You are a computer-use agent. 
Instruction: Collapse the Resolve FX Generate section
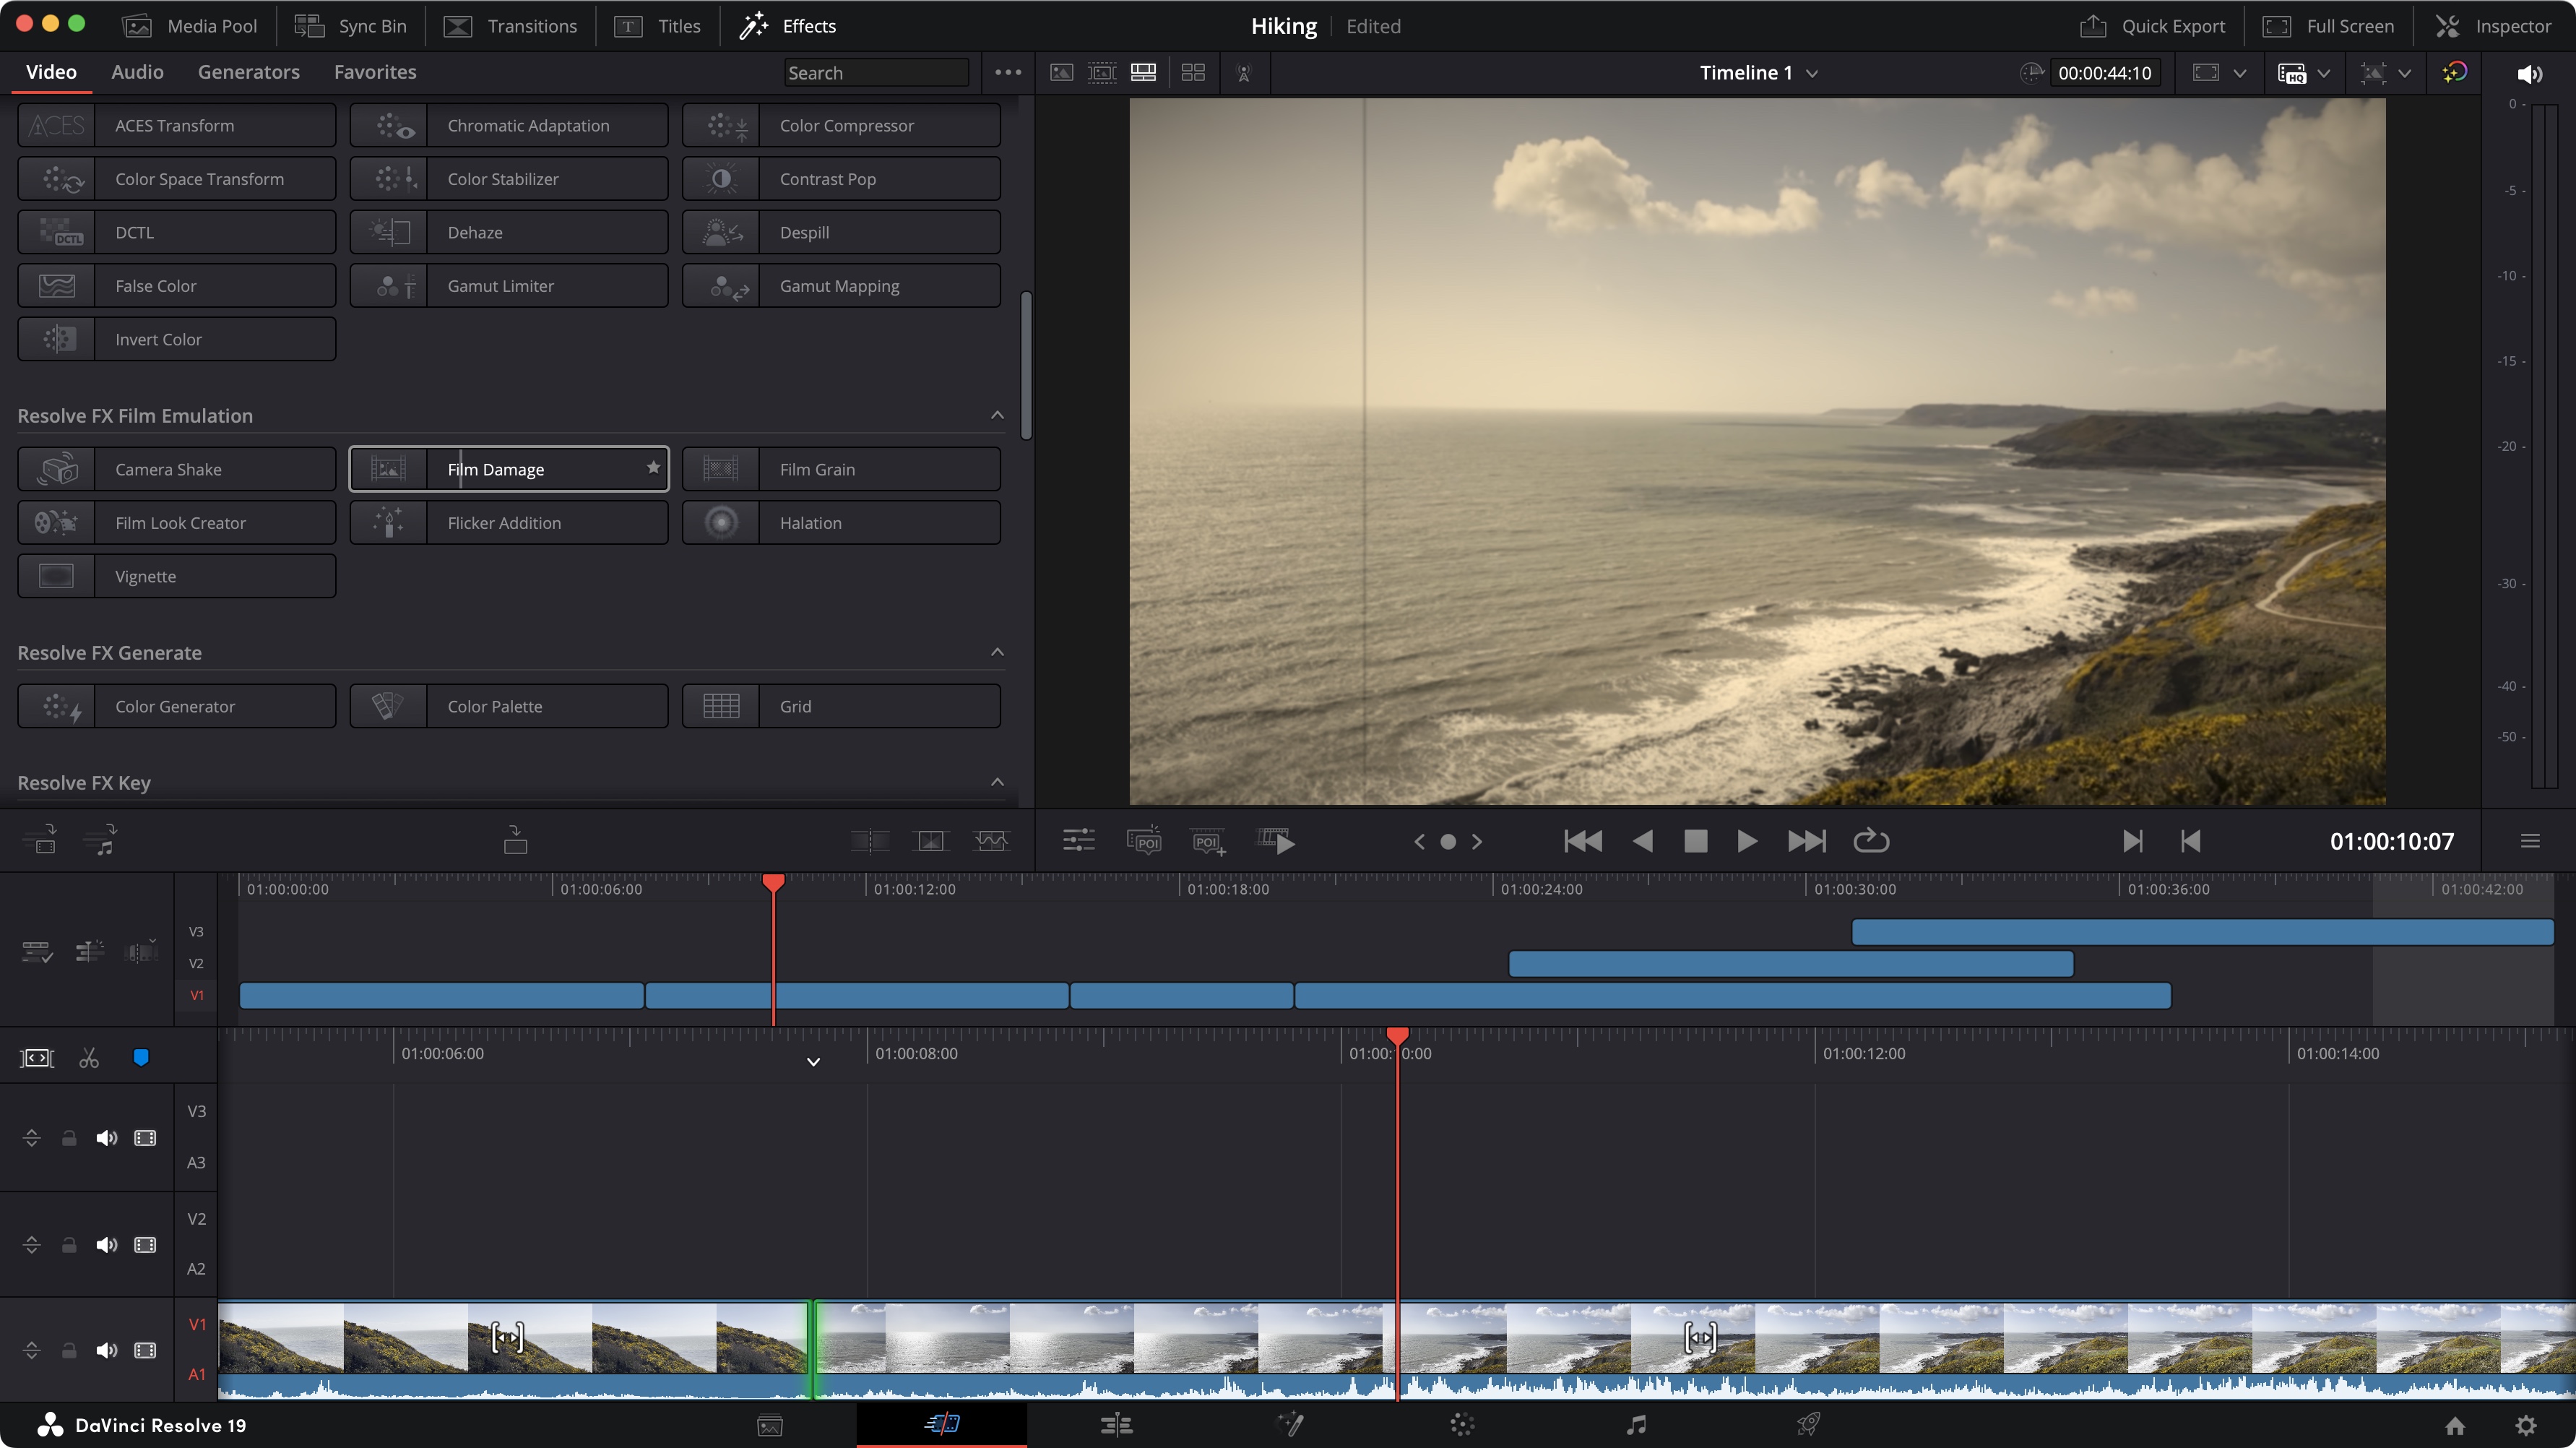[997, 652]
